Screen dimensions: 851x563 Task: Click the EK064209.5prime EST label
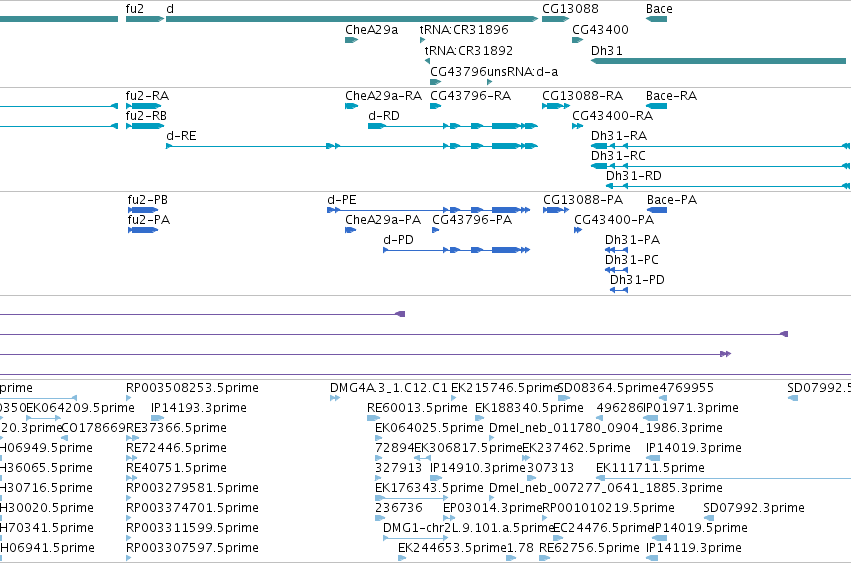point(80,408)
